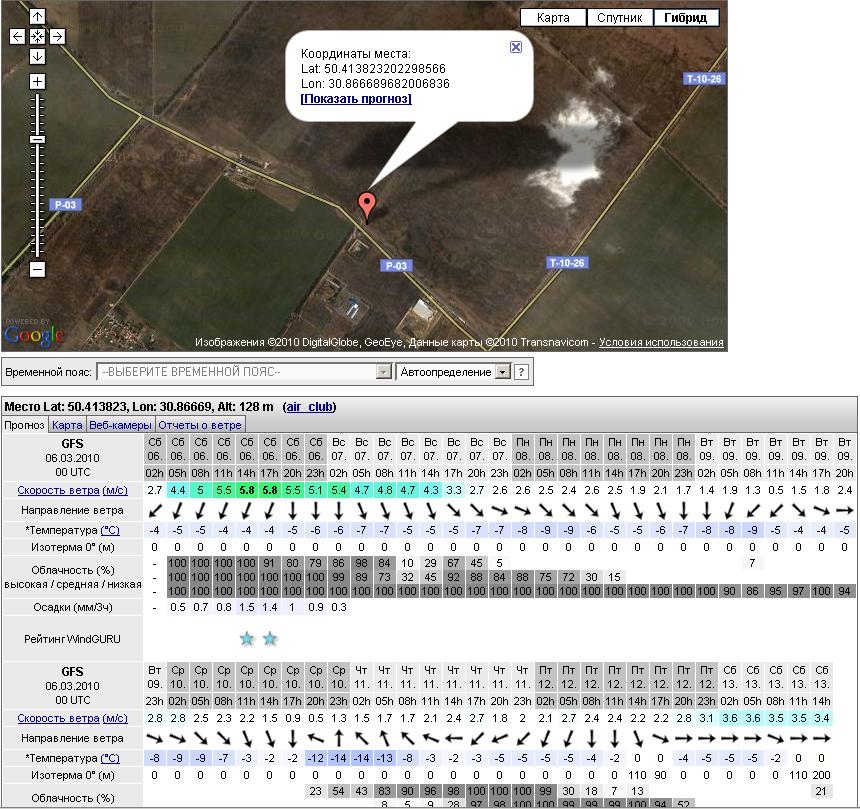Click the red location marker on map
The width and height of the screenshot is (860, 809).
point(367,206)
